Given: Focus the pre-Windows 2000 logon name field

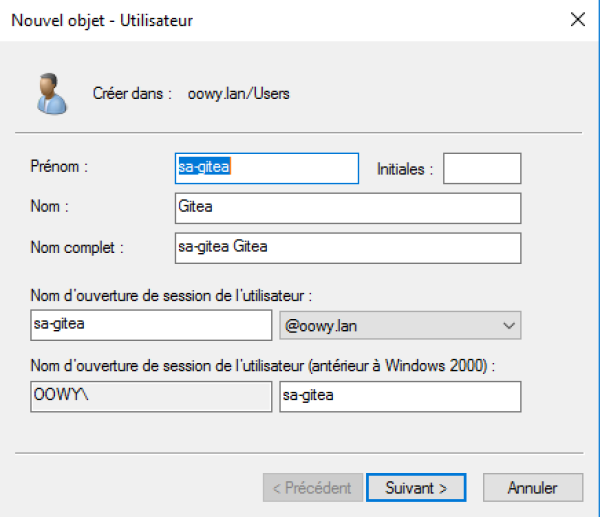Looking at the screenshot, I should click(x=400, y=396).
